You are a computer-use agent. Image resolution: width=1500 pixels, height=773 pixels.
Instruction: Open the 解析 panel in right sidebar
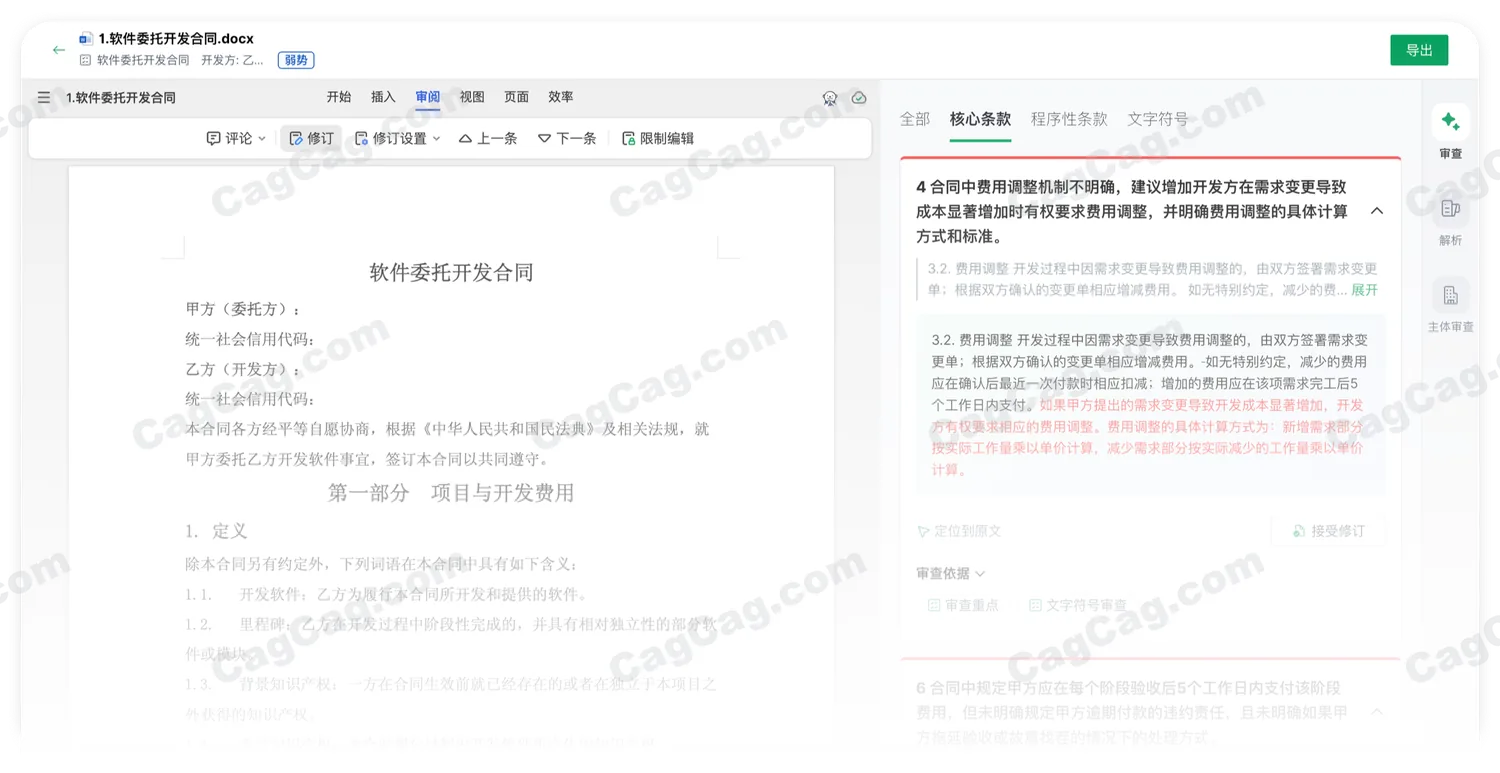1450,219
